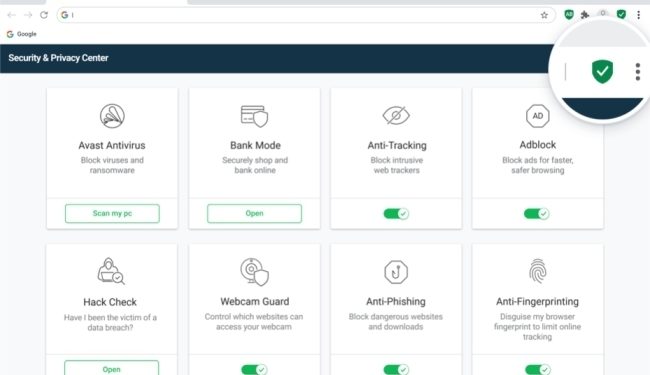Image resolution: width=650 pixels, height=375 pixels.
Task: Click the Webcam Guard camera icon
Action: 255,272
